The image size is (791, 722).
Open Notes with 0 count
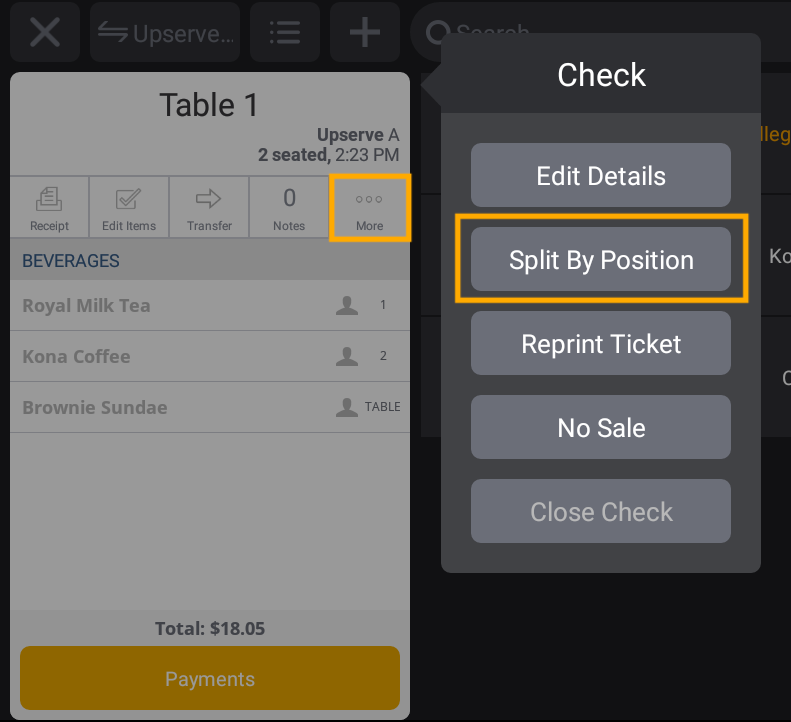click(289, 207)
